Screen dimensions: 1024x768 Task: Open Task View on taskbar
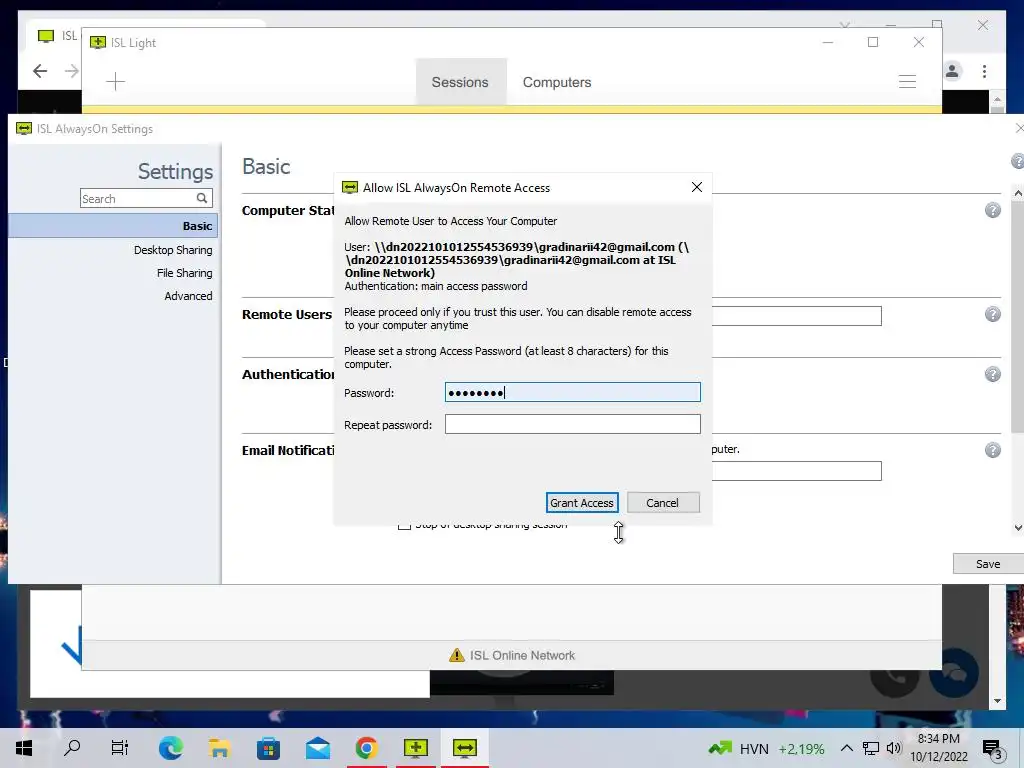(120, 748)
